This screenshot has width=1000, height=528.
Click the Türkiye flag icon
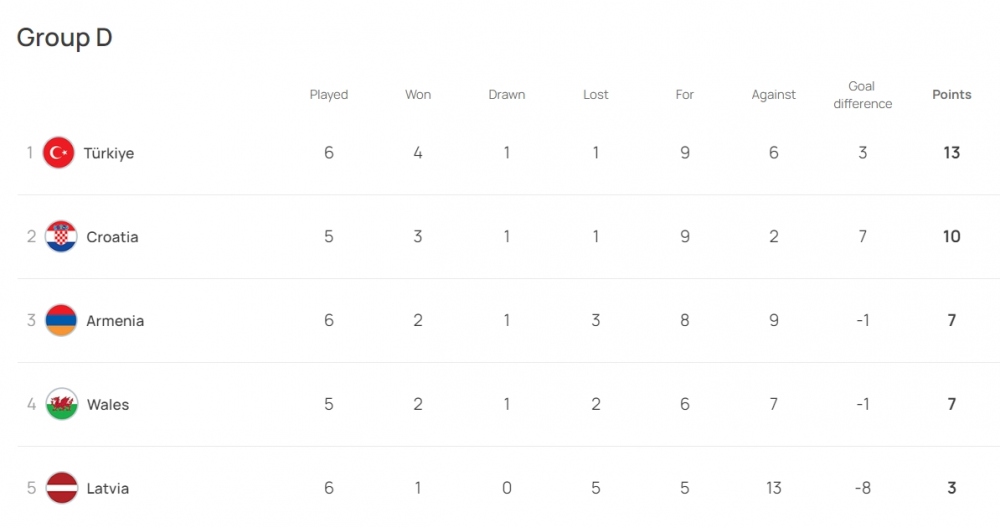tap(59, 153)
